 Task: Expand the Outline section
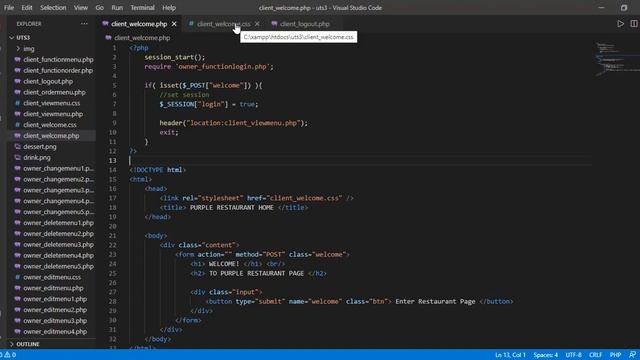point(28,344)
